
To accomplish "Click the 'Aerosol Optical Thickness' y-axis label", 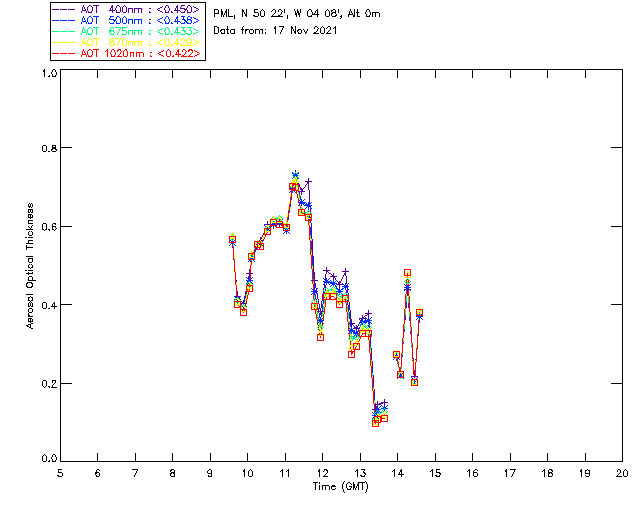I will [33, 265].
